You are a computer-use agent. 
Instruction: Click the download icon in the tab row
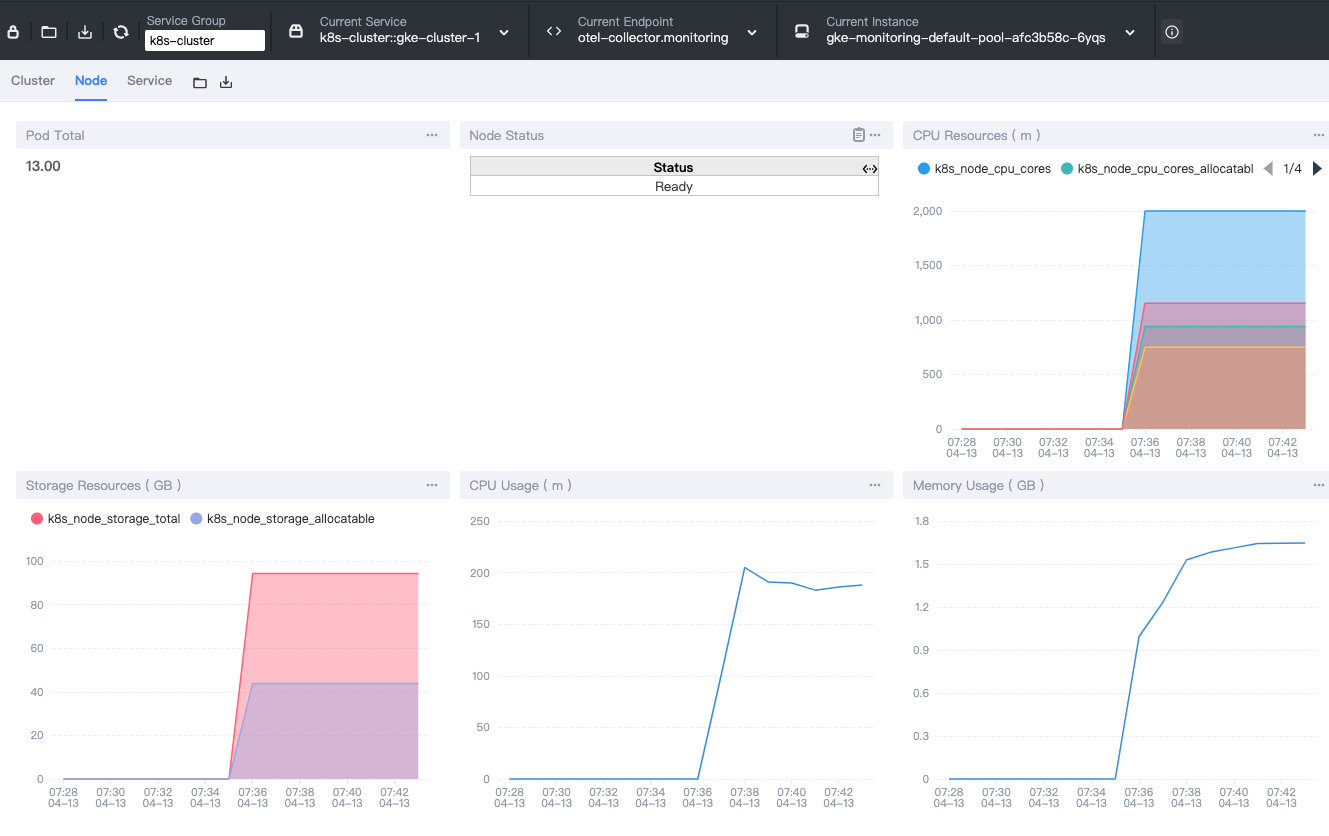[226, 82]
